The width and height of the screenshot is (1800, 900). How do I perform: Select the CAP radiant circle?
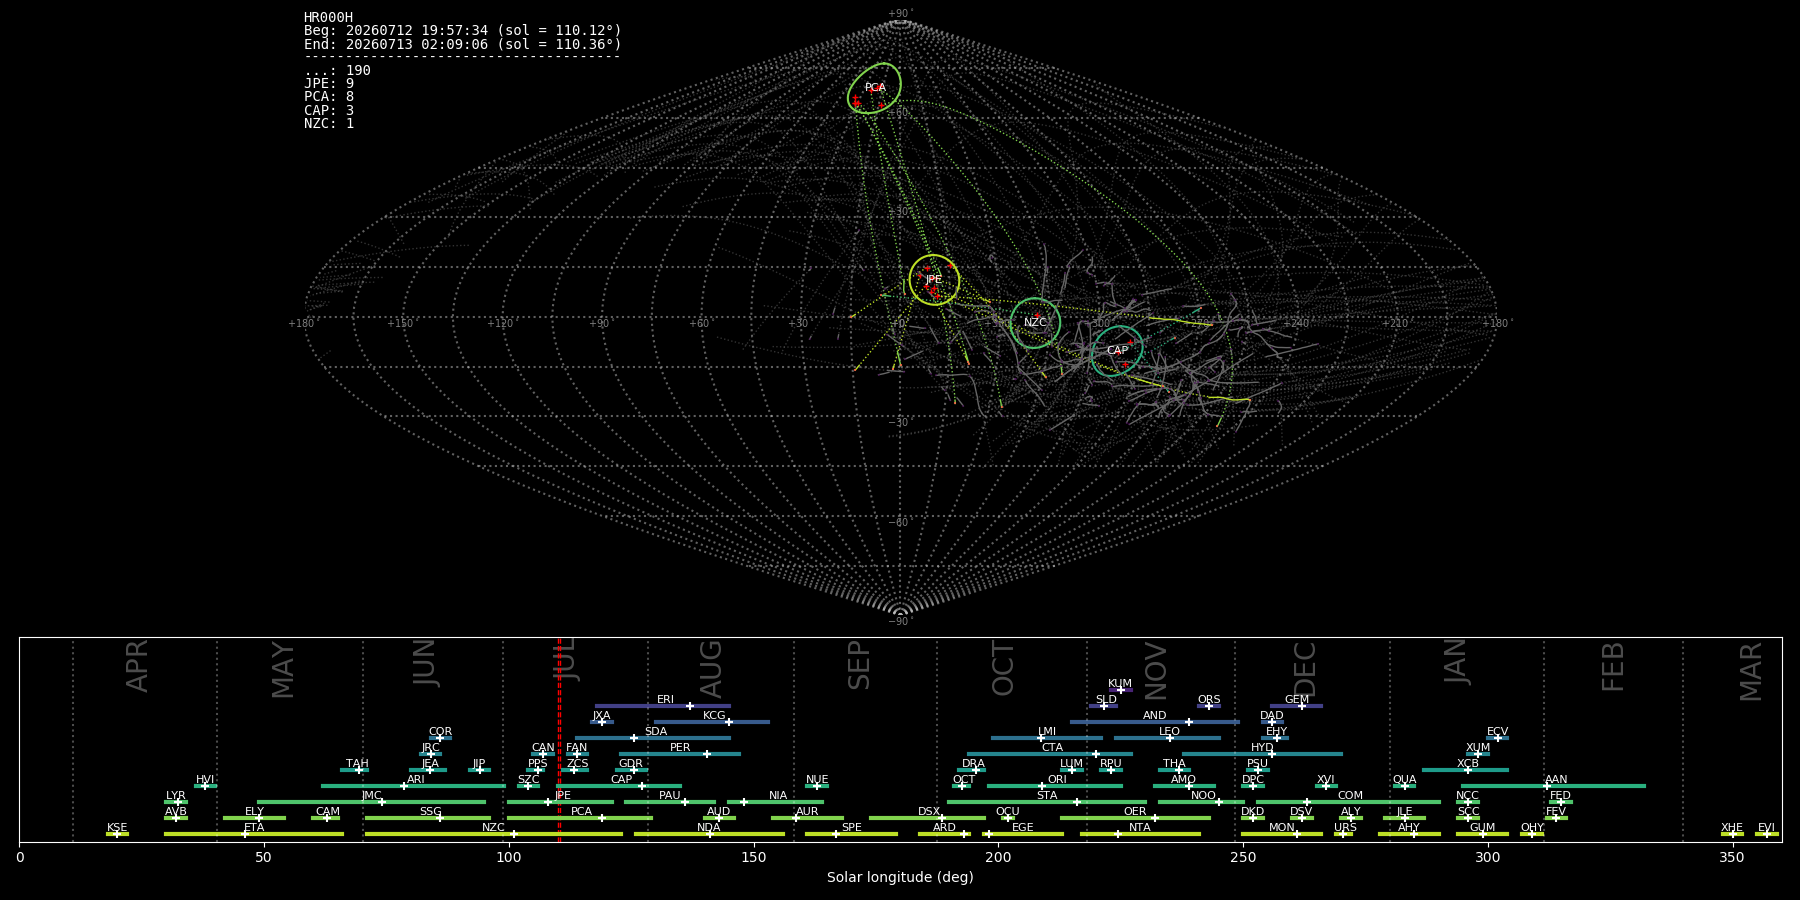[1117, 351]
